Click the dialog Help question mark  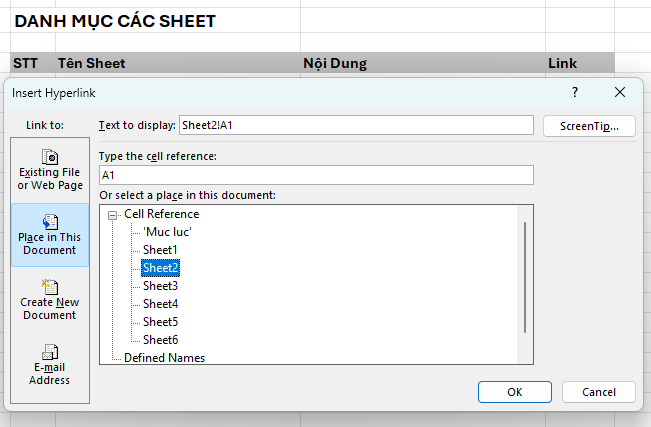coord(575,92)
